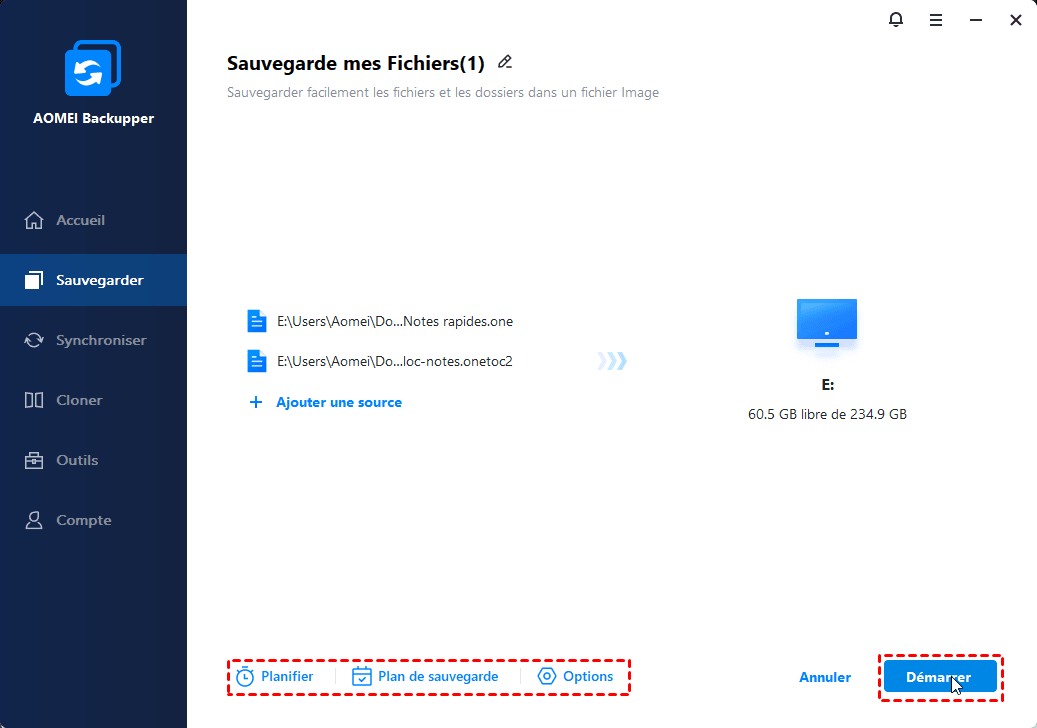Close the AOMEI Backupper window
The image size is (1037, 728).
[1016, 20]
